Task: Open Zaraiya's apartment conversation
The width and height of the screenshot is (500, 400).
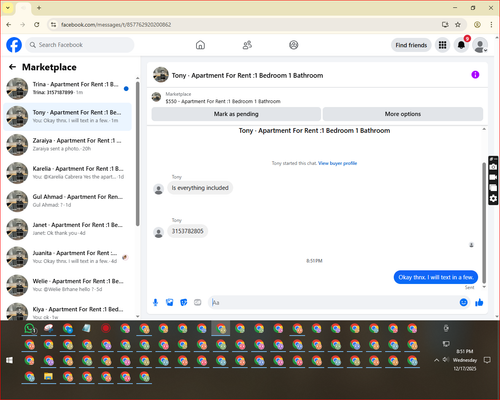Action: (x=68, y=145)
